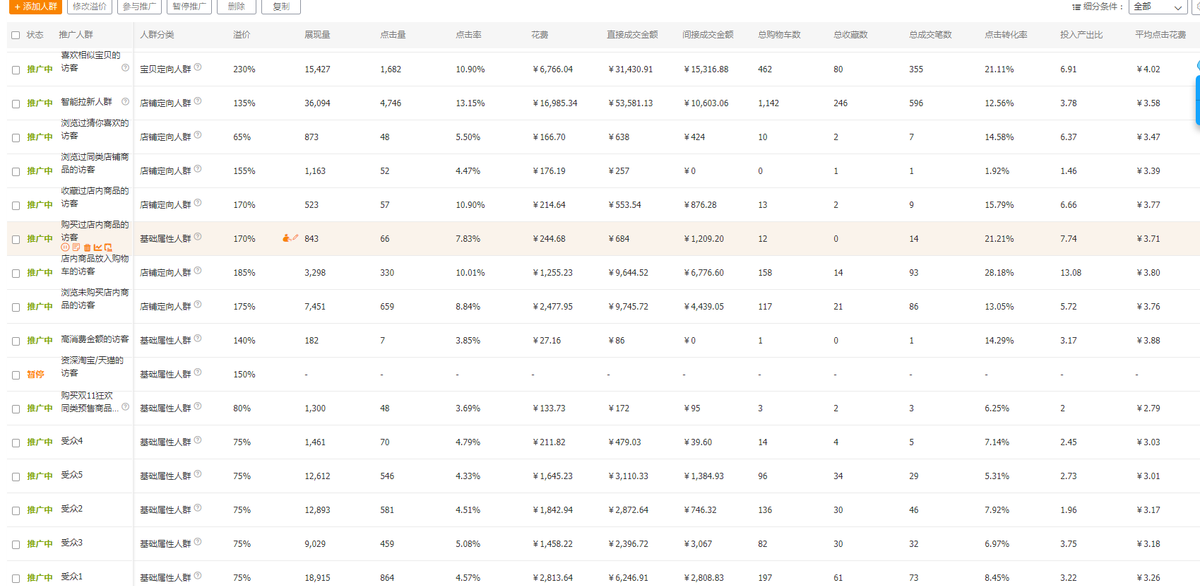The image size is (1200, 586).
Task: Click ¥31,430.91 direct sales amount
Action: point(630,70)
